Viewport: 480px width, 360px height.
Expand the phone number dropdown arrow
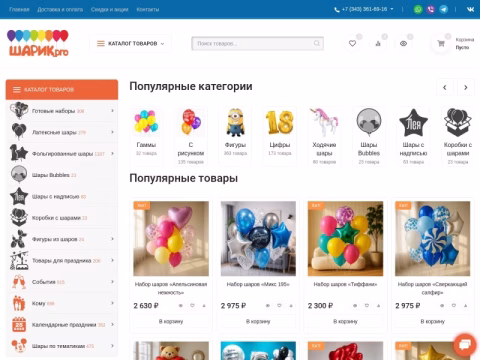(392, 9)
